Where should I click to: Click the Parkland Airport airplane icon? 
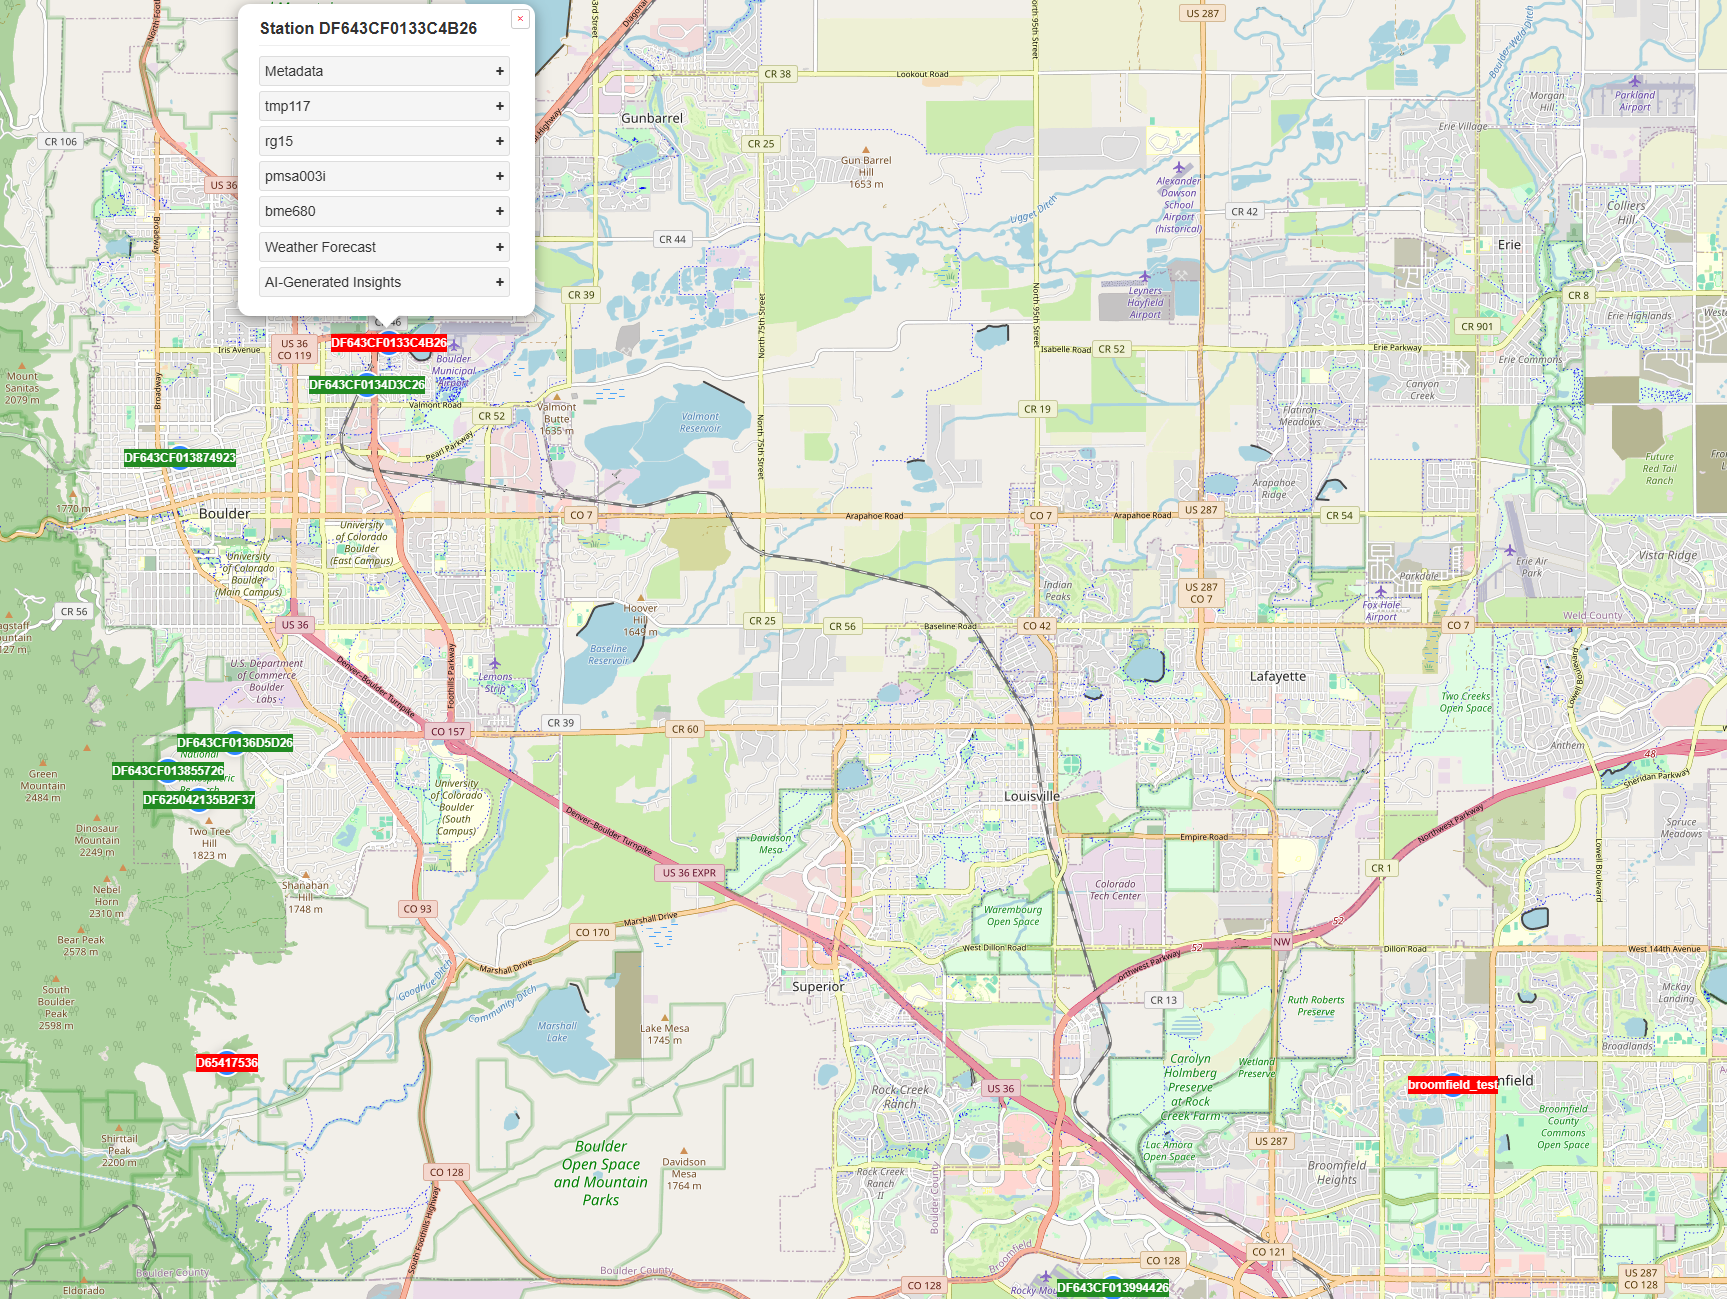coord(1635,82)
